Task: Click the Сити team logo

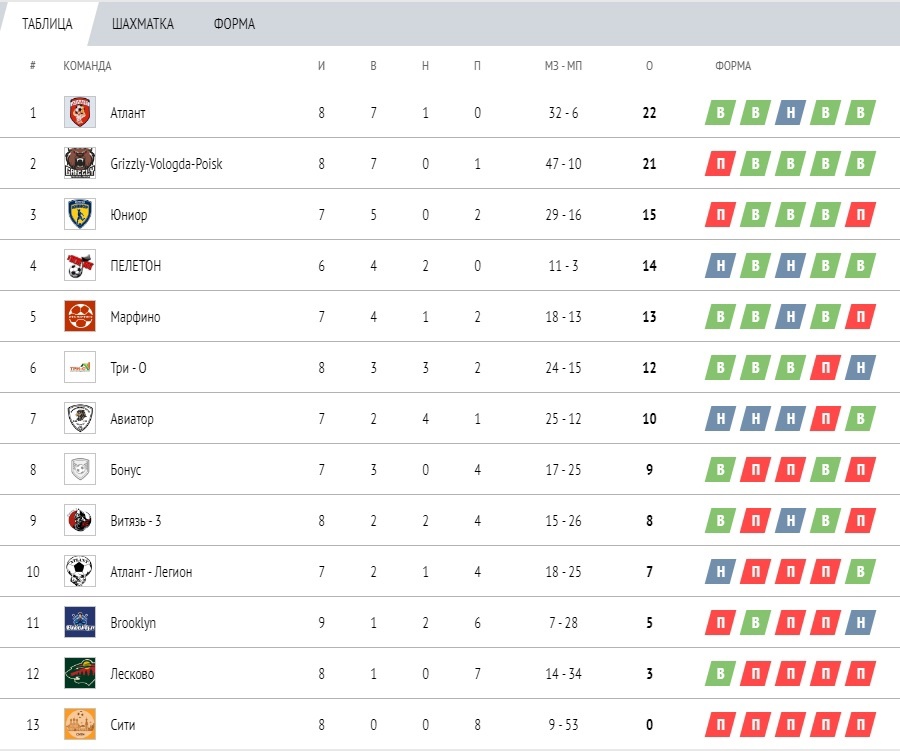Action: (80, 724)
